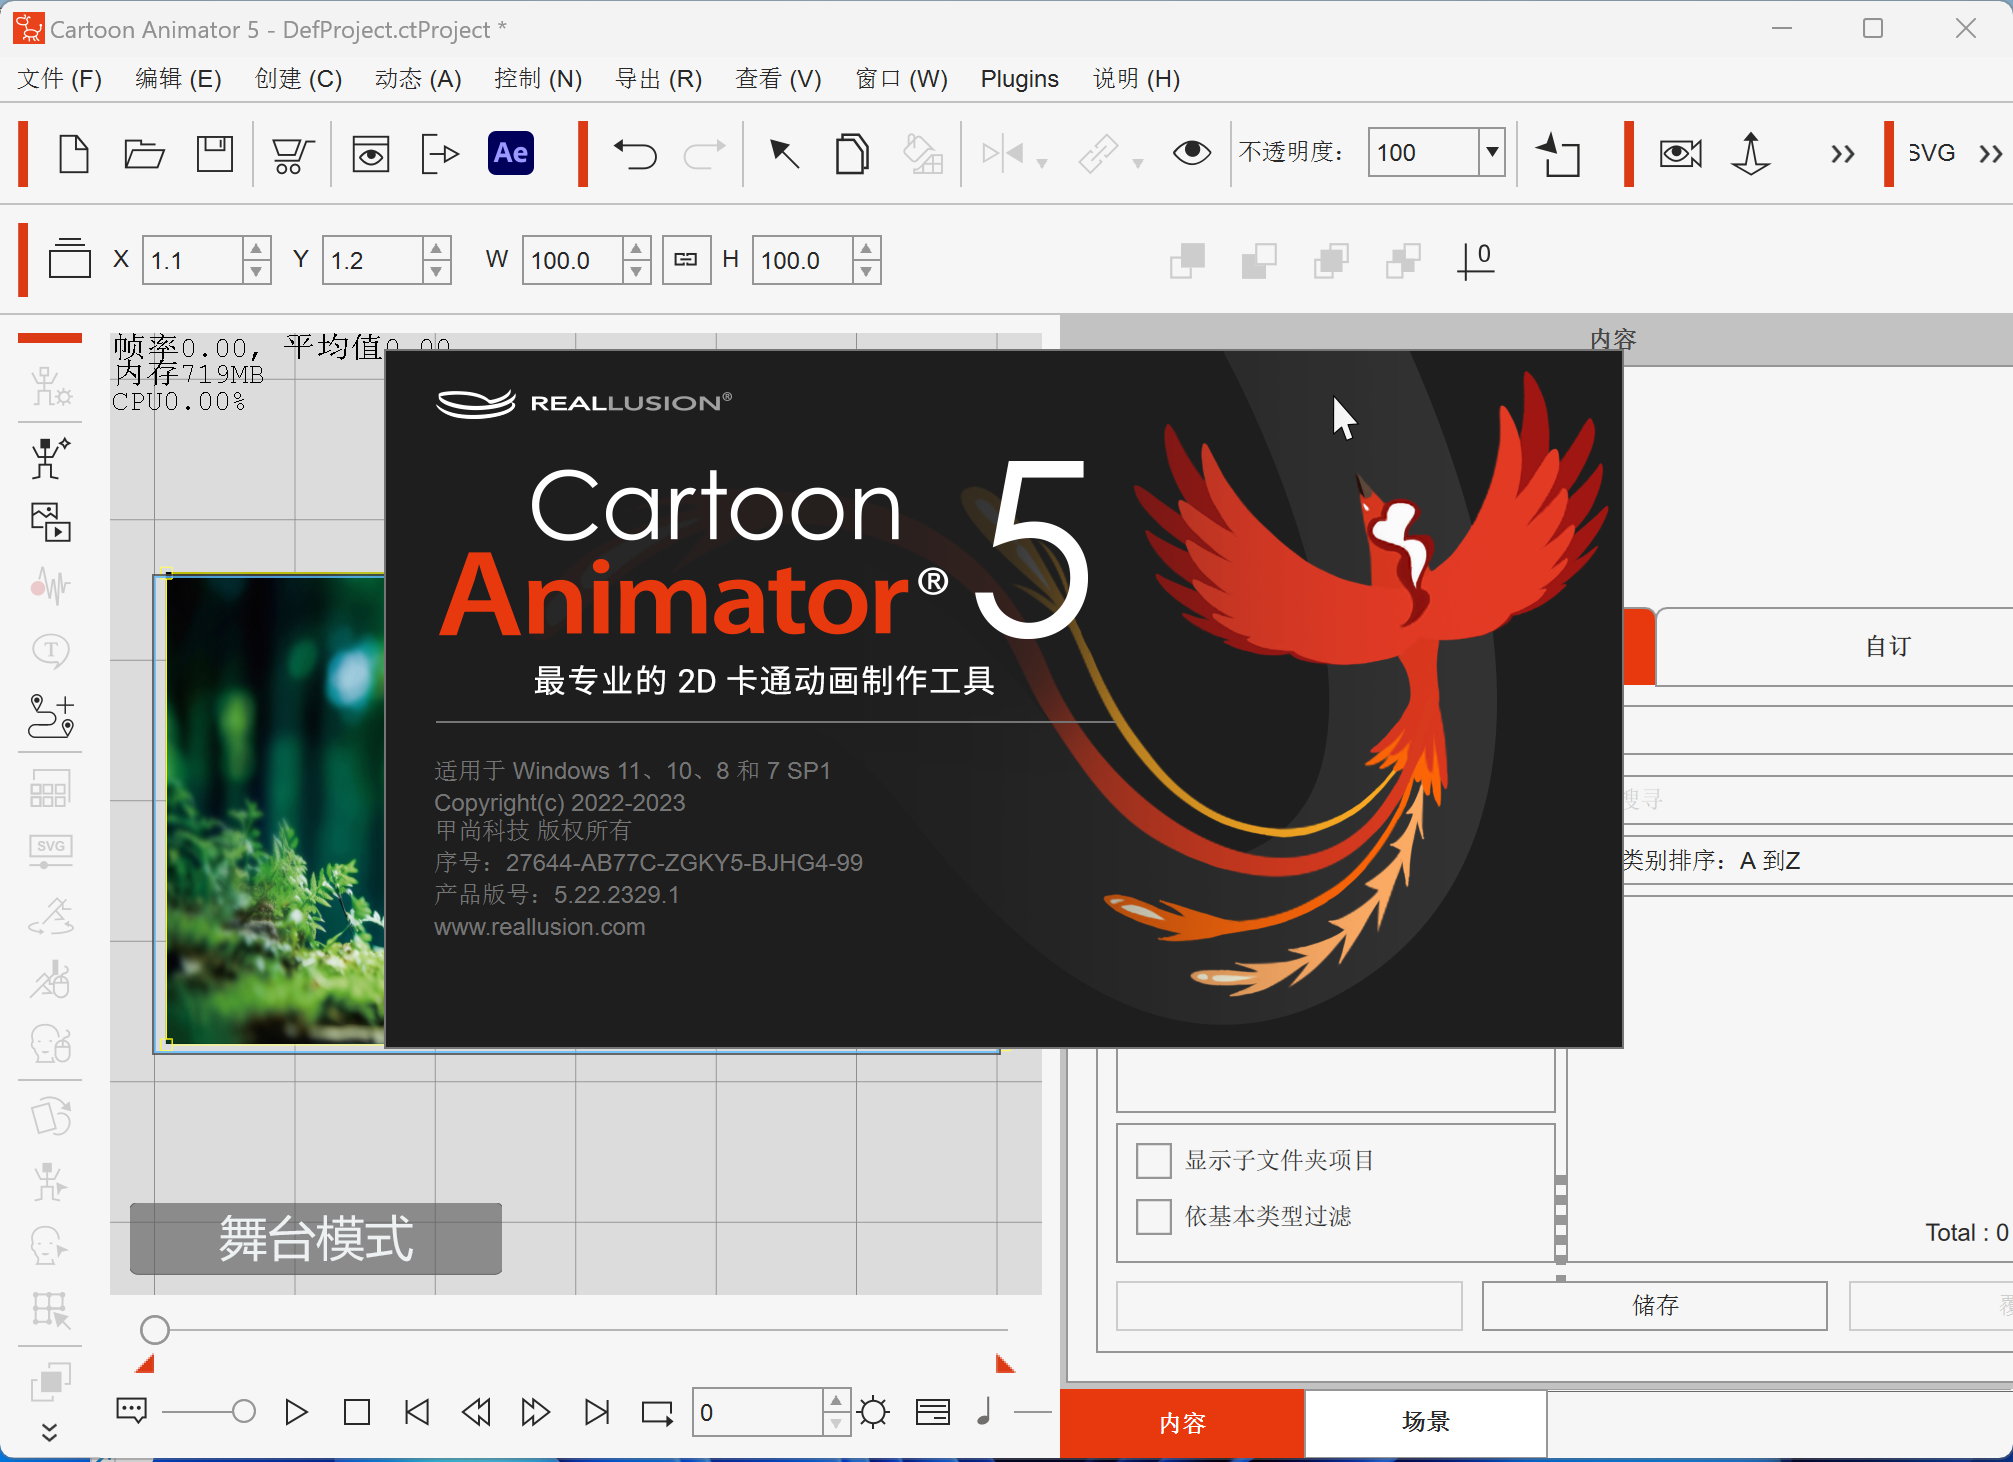The width and height of the screenshot is (2013, 1462).
Task: Expand hidden toolbar items beside SVG
Action: [1990, 153]
